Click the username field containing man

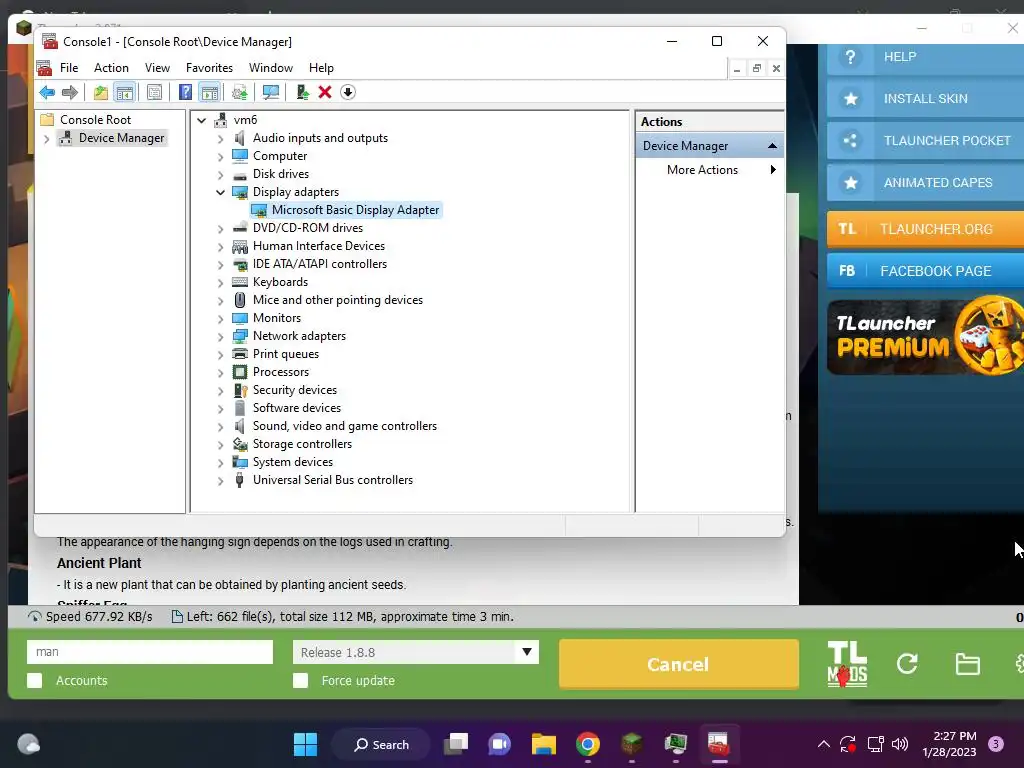point(150,652)
